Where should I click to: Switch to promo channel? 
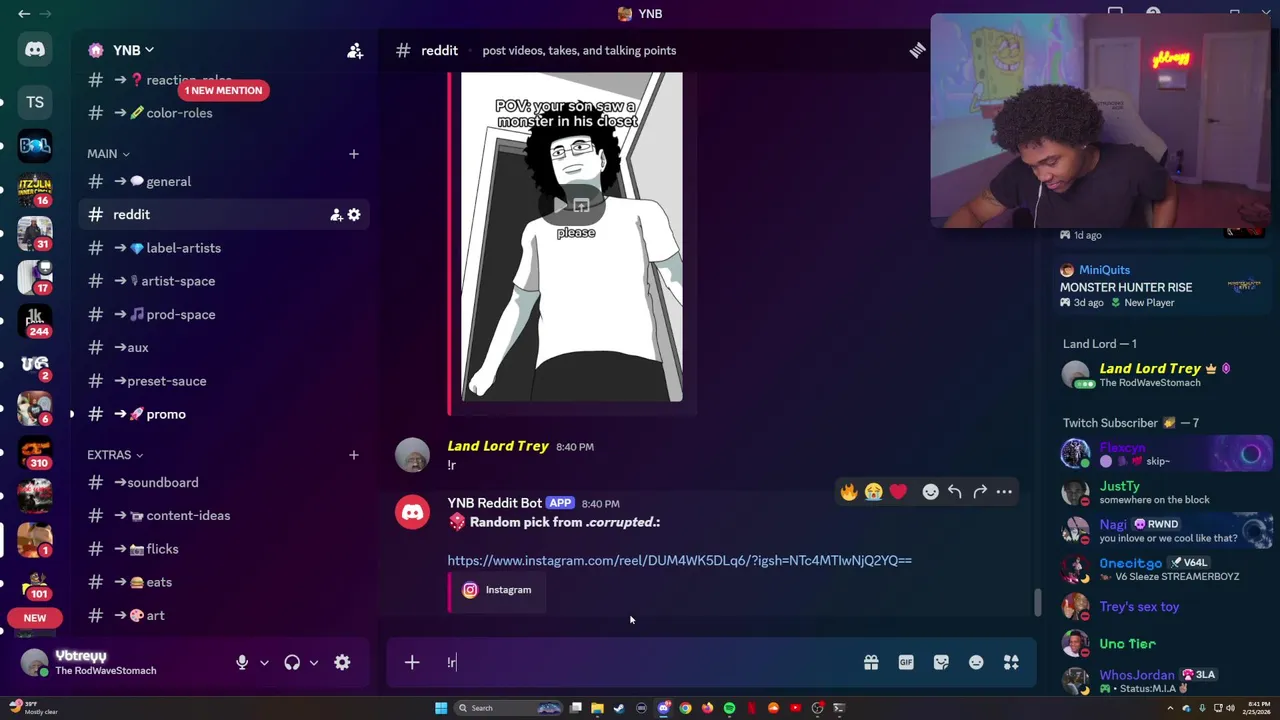pos(224,414)
